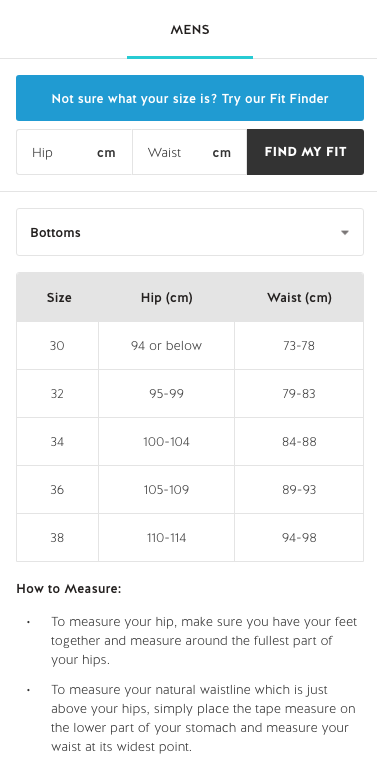
Task: Focus the Hip measurement input field
Action: (74, 152)
